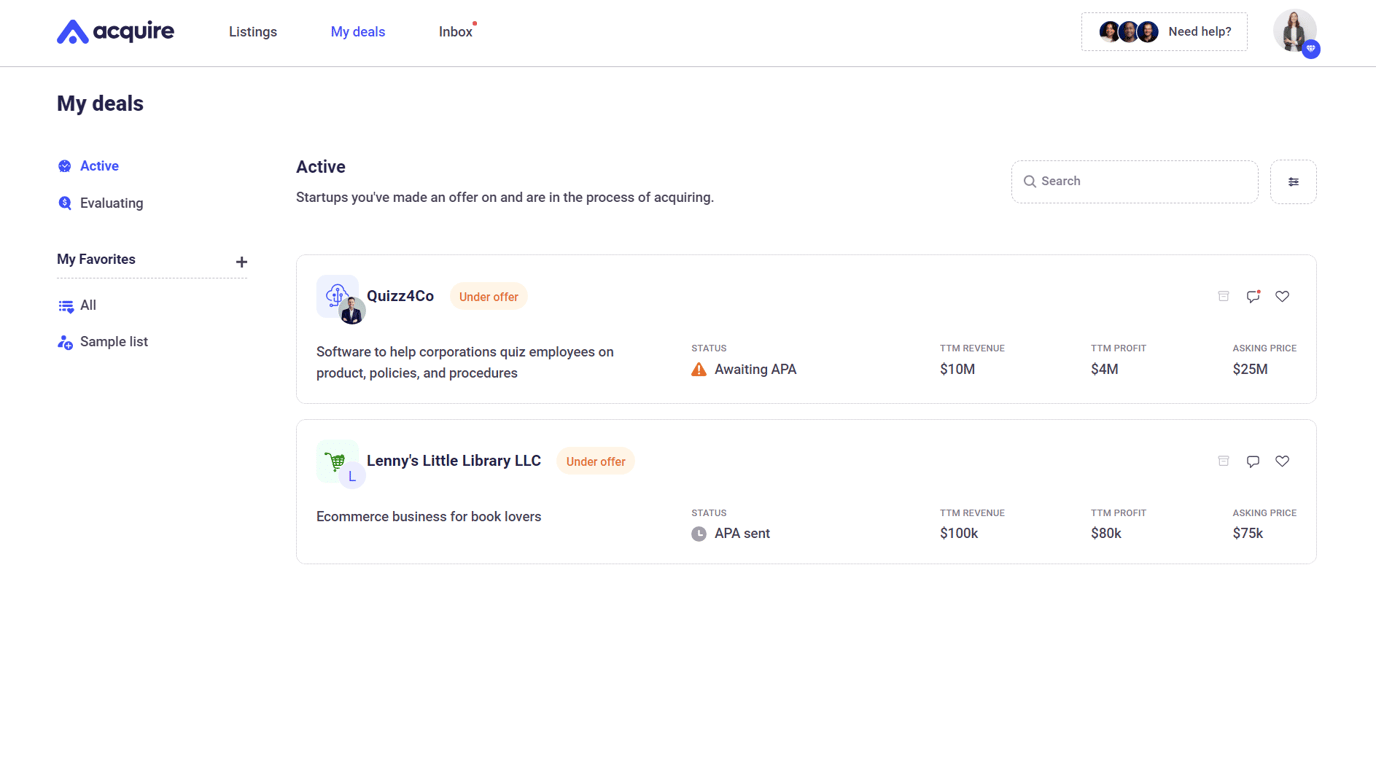Select the All favorites list icon

[x=65, y=305]
